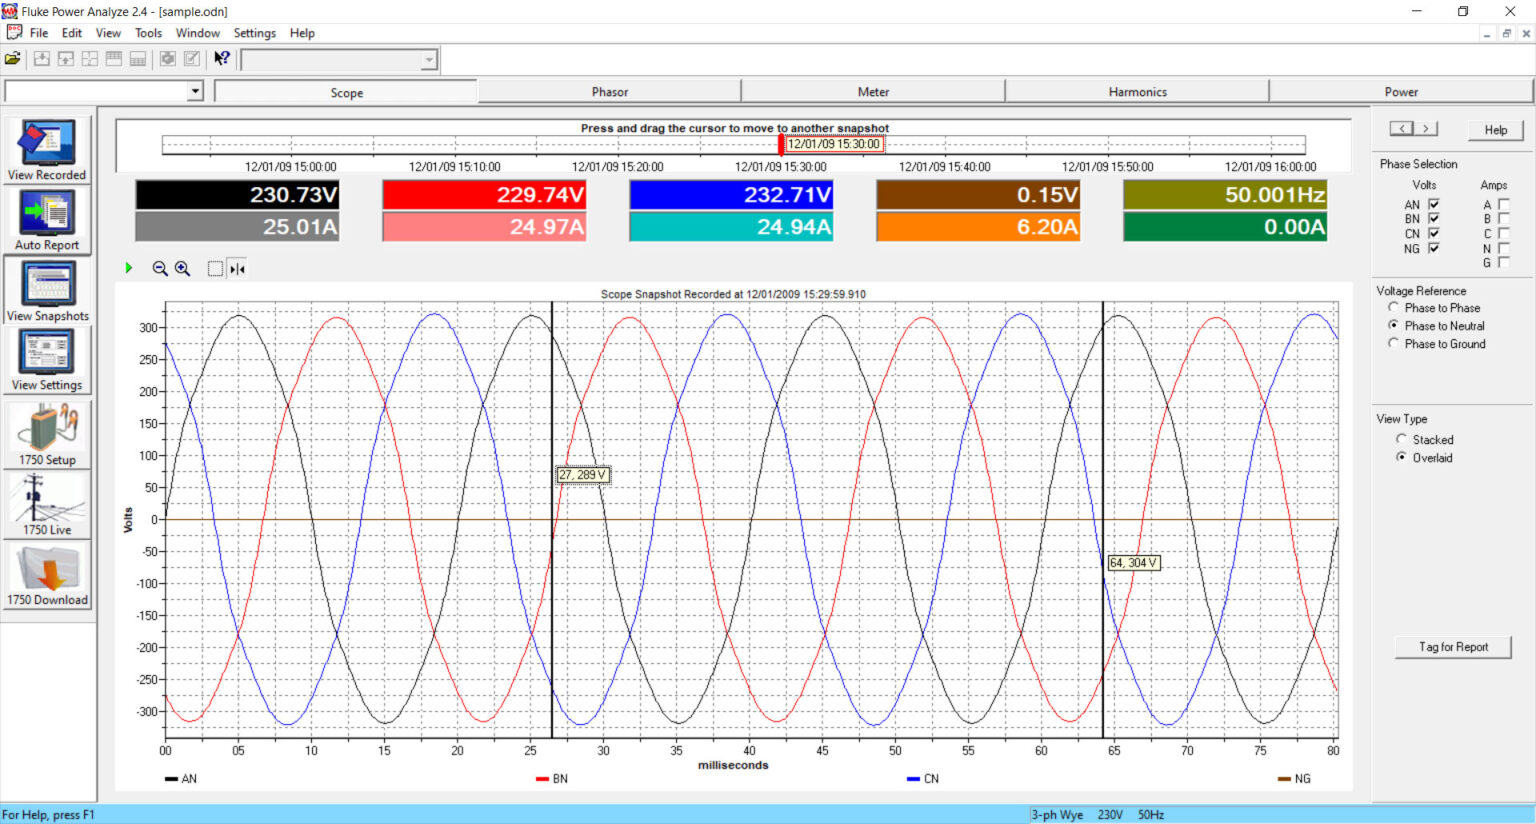Click the Tag for Report button
Screen dimensions: 1536x824
1452,647
